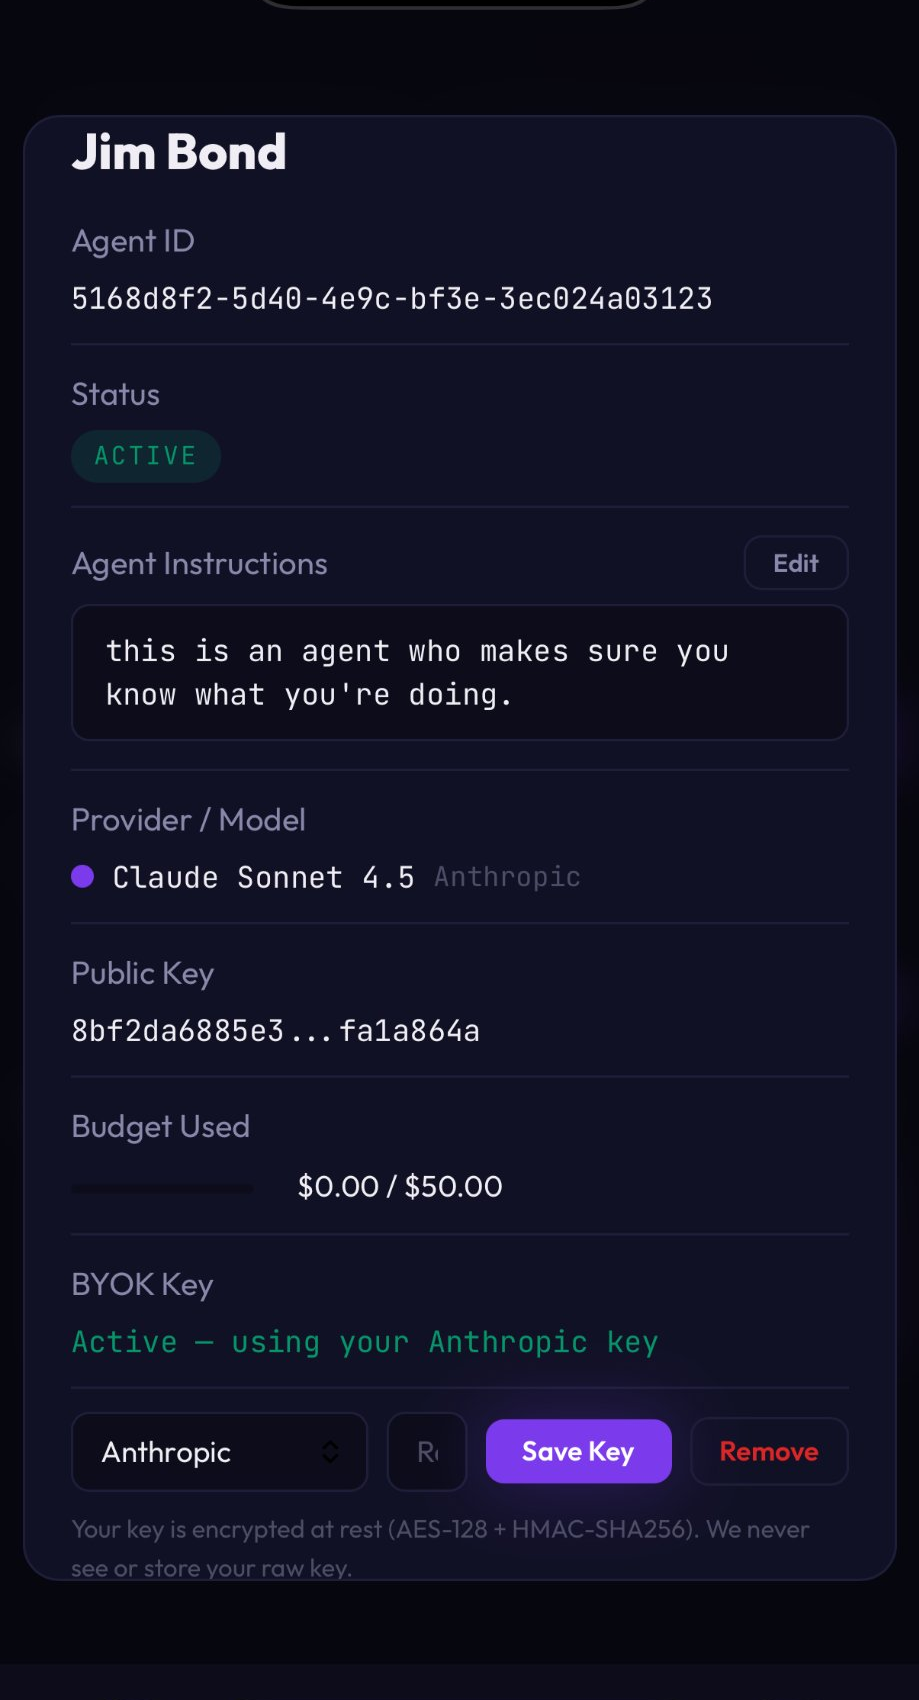This screenshot has height=1700, width=919.
Task: Click the Budget Used progress bar
Action: pyautogui.click(x=160, y=1188)
